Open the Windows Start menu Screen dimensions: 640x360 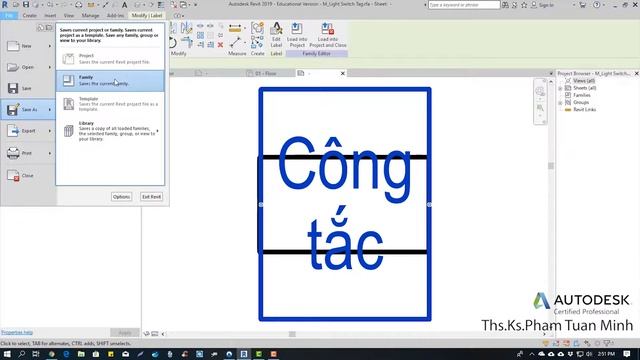[7, 354]
